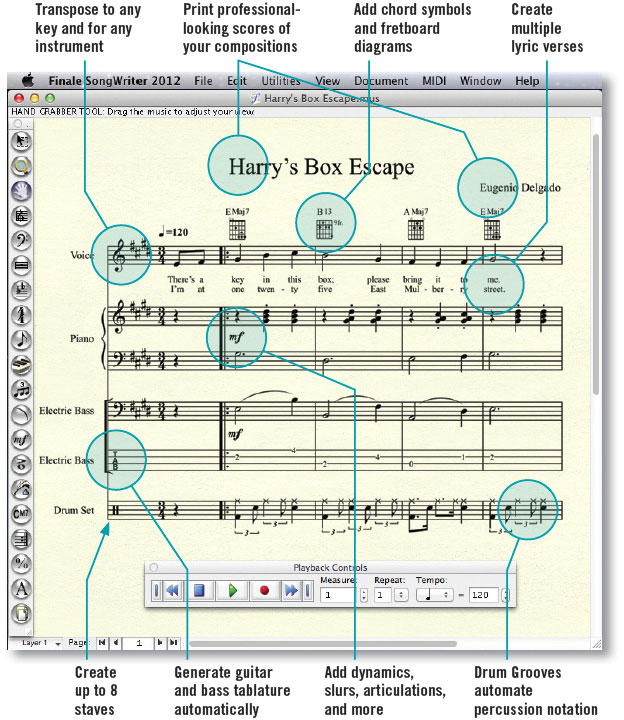Select the Clef tool (bass clef icon)
This screenshot has width=624, height=720.
pyautogui.click(x=21, y=241)
